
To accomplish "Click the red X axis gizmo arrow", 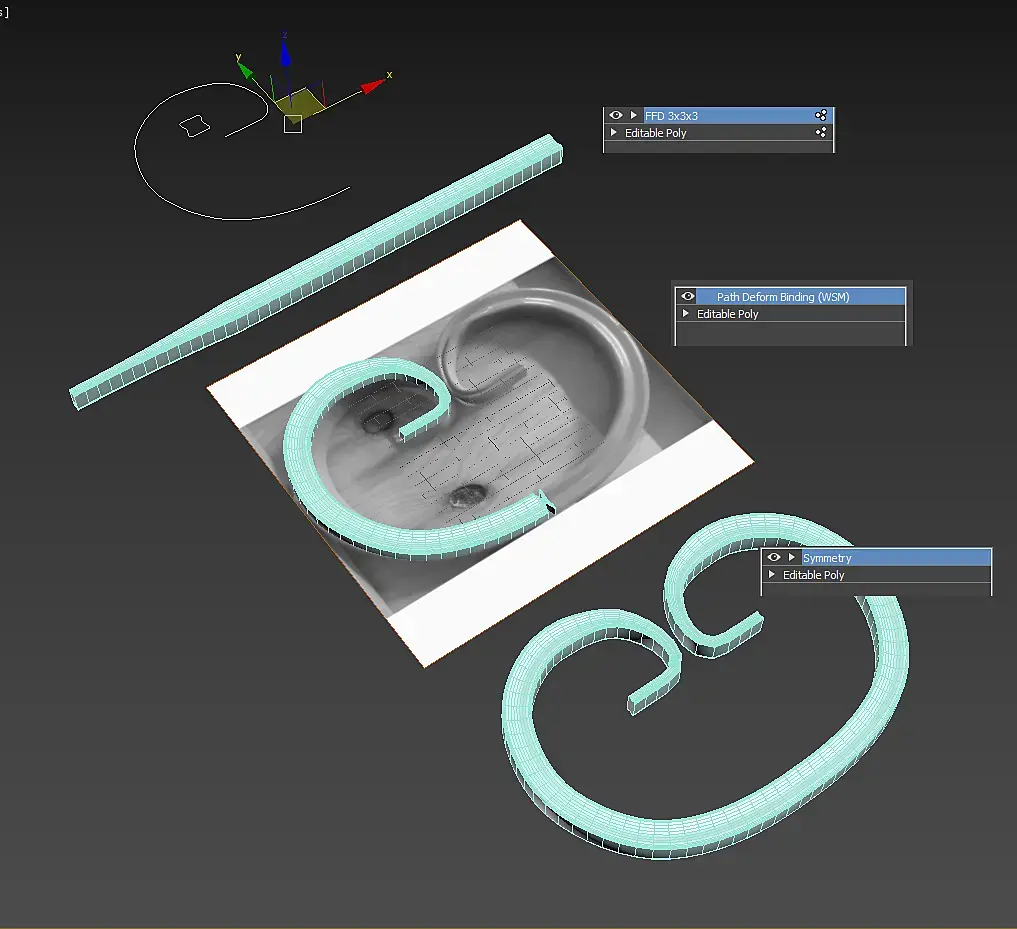I will (372, 86).
